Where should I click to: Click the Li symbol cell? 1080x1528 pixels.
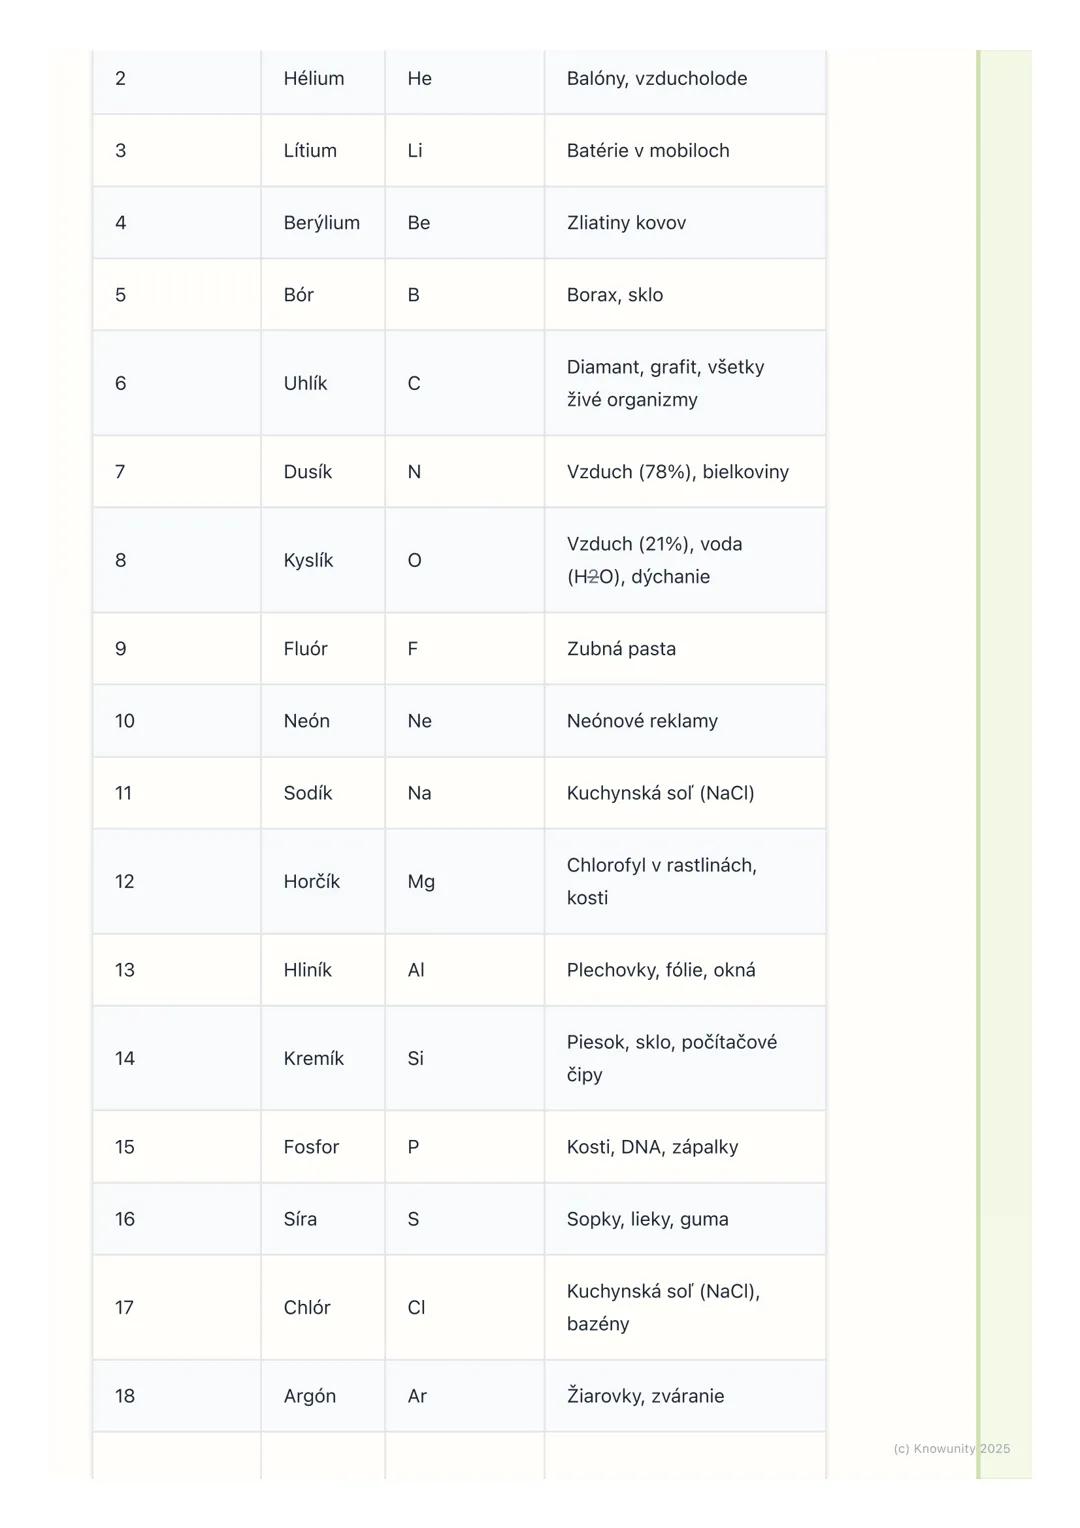(x=415, y=151)
